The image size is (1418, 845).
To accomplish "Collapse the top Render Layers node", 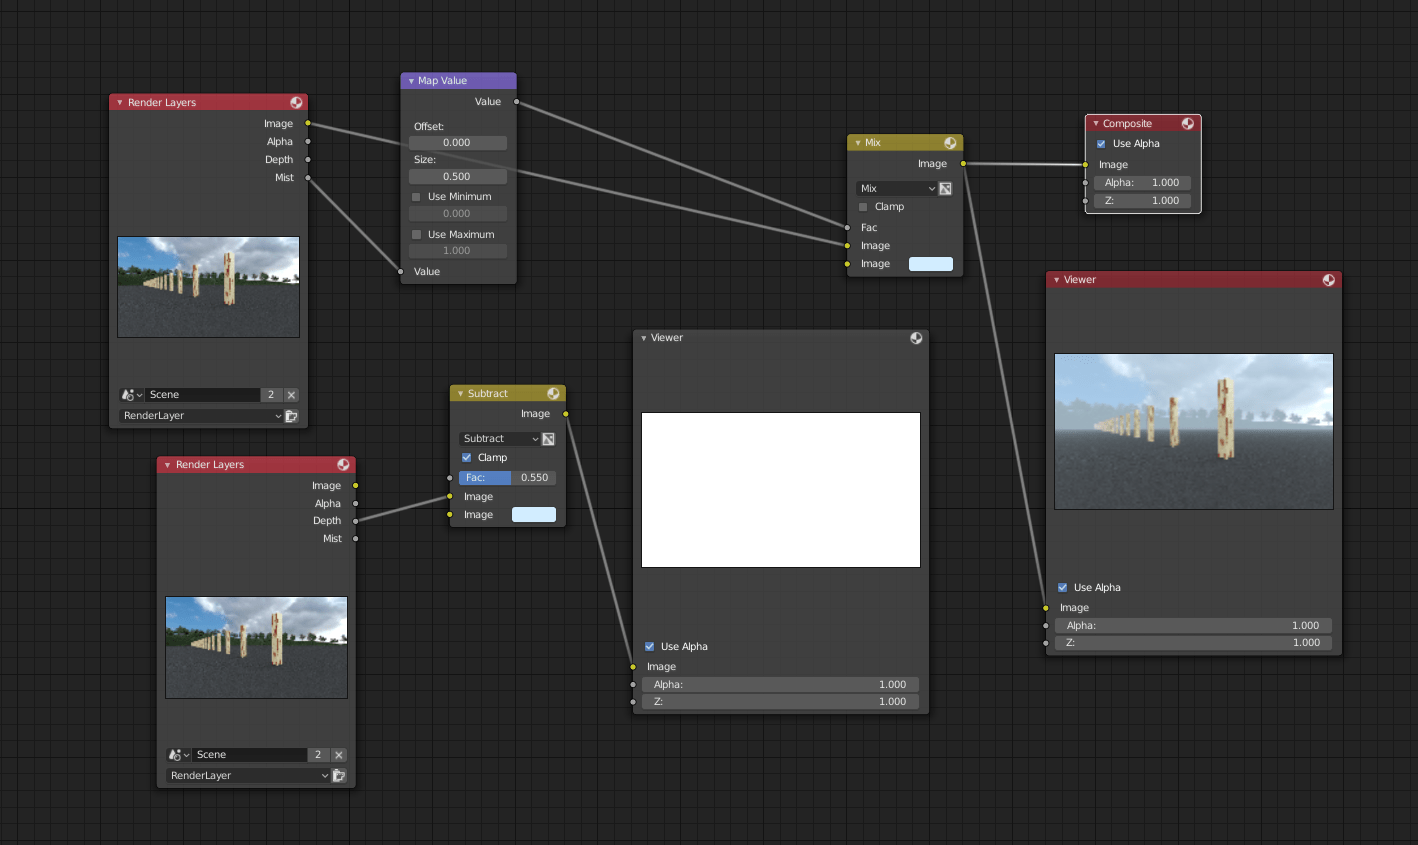I will click(x=120, y=103).
